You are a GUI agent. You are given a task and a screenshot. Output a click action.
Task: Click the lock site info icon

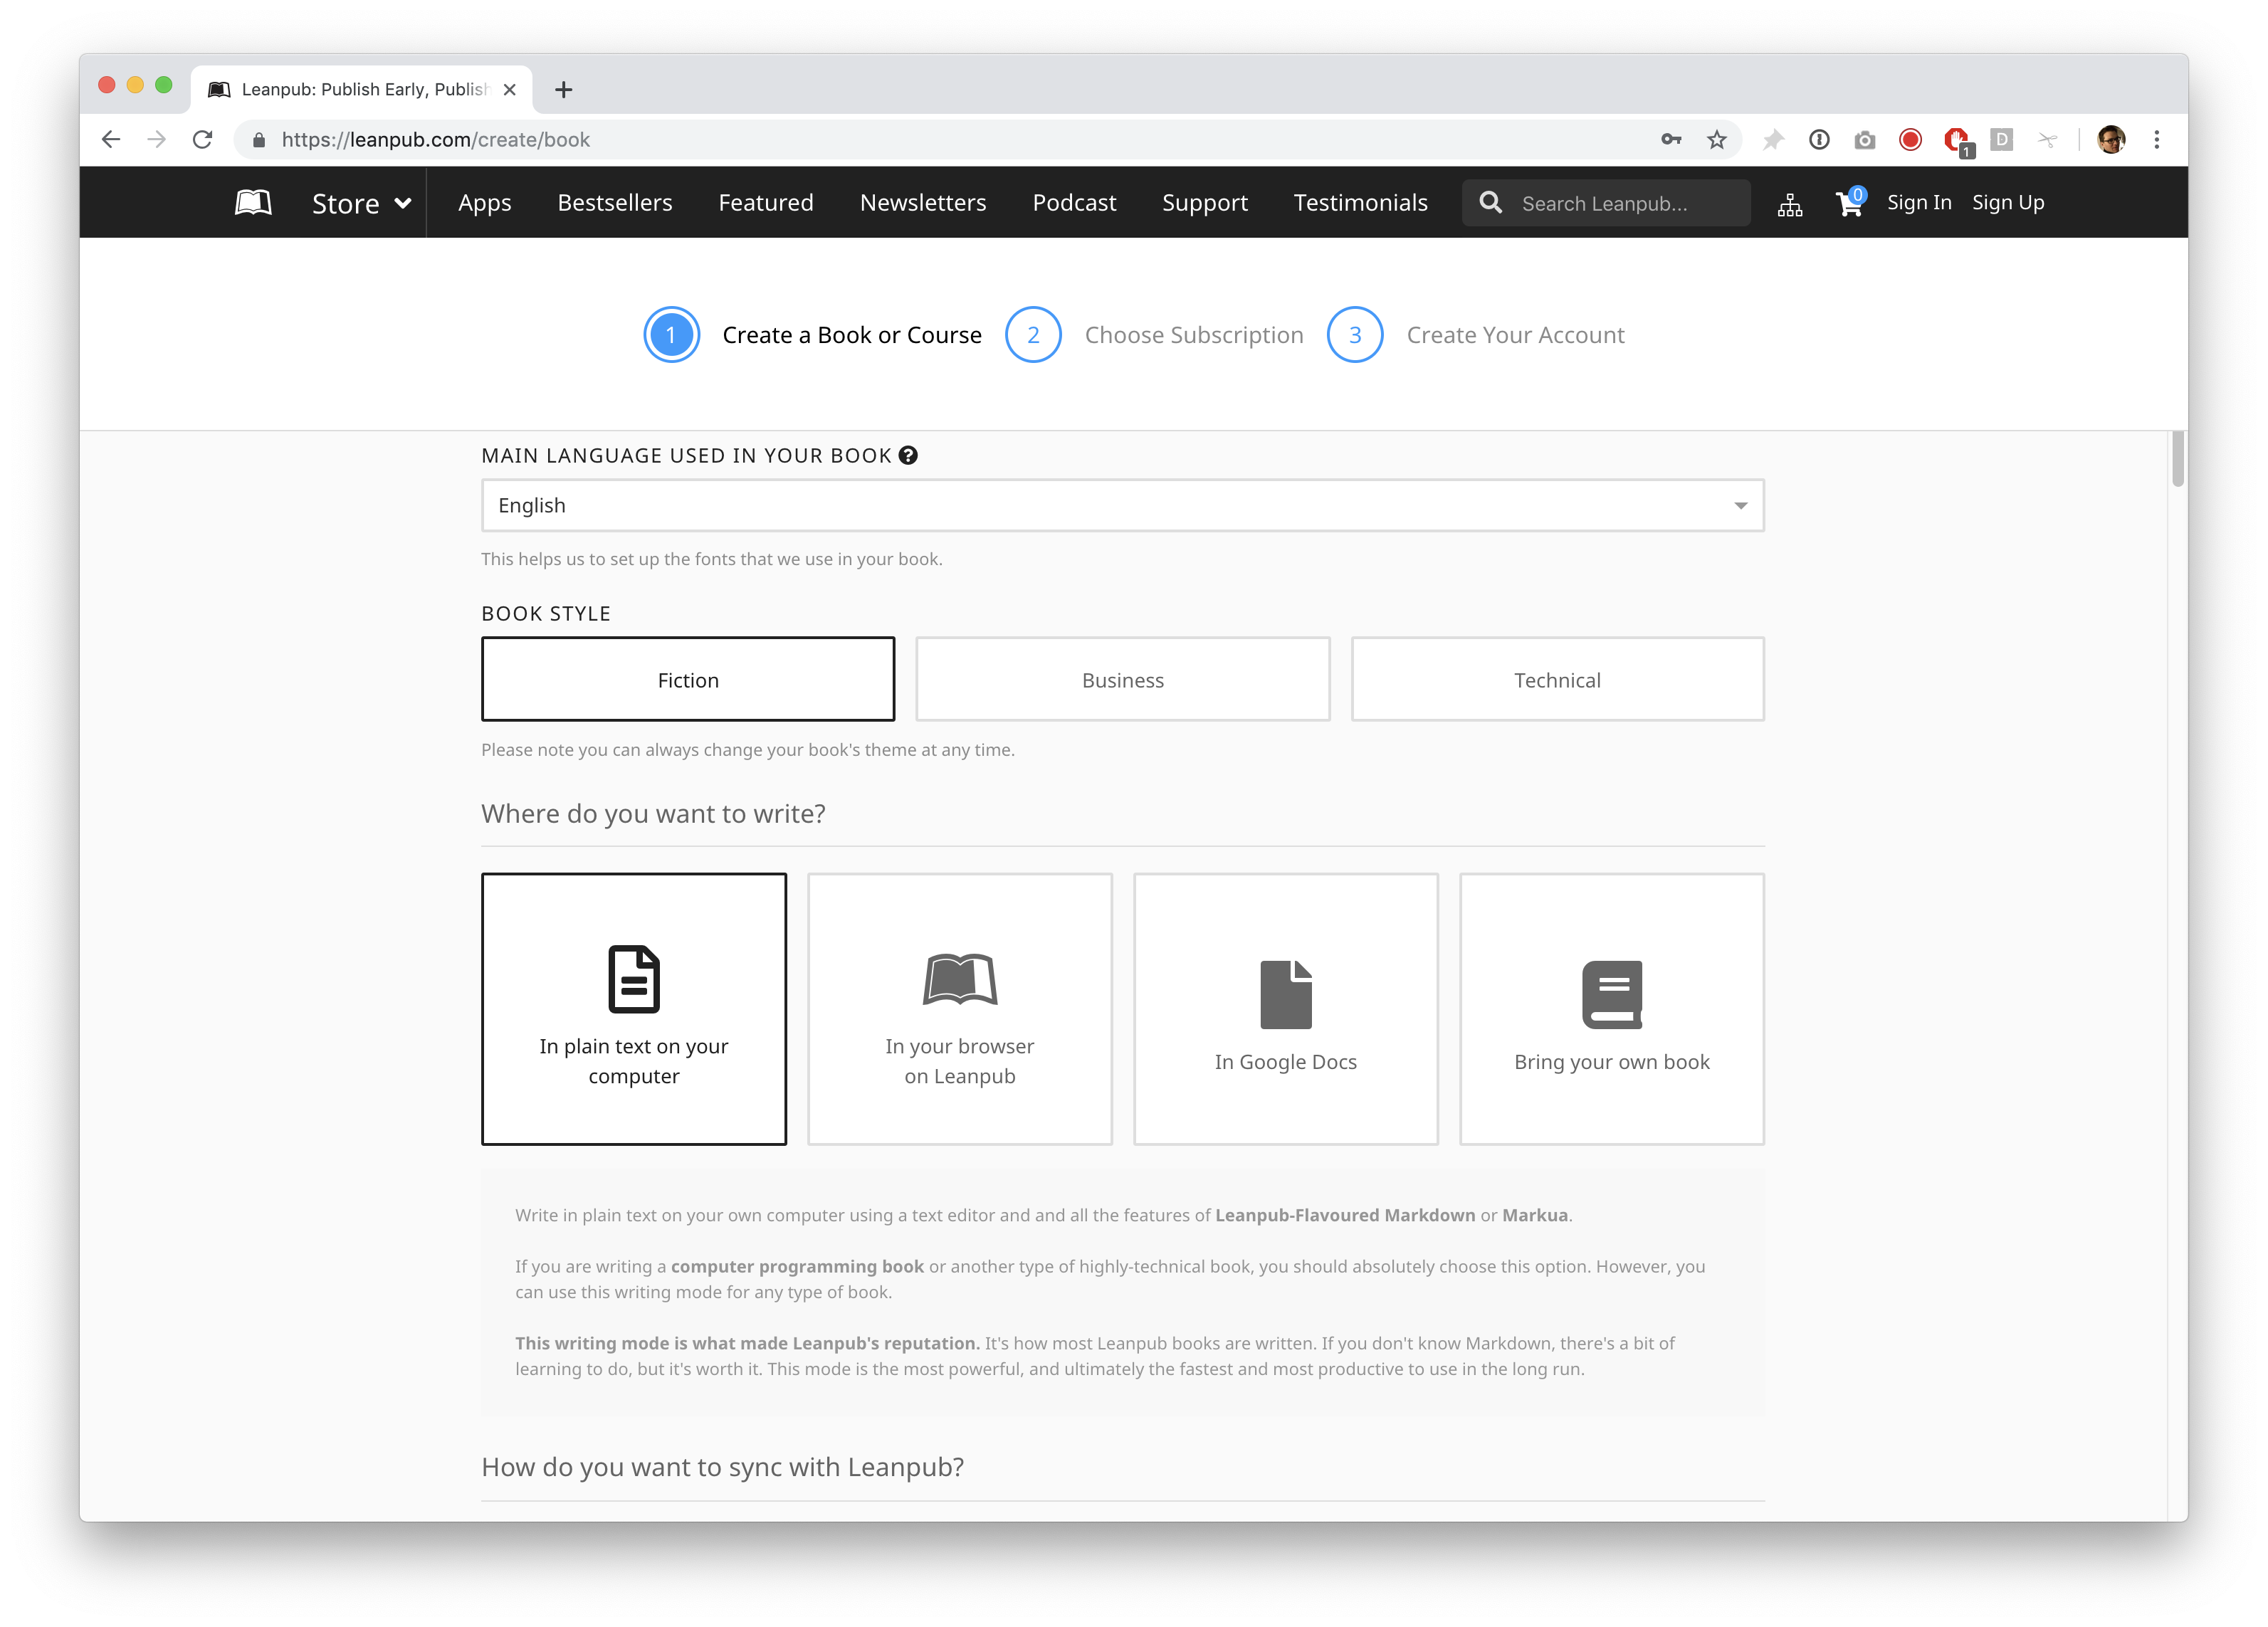coord(259,140)
